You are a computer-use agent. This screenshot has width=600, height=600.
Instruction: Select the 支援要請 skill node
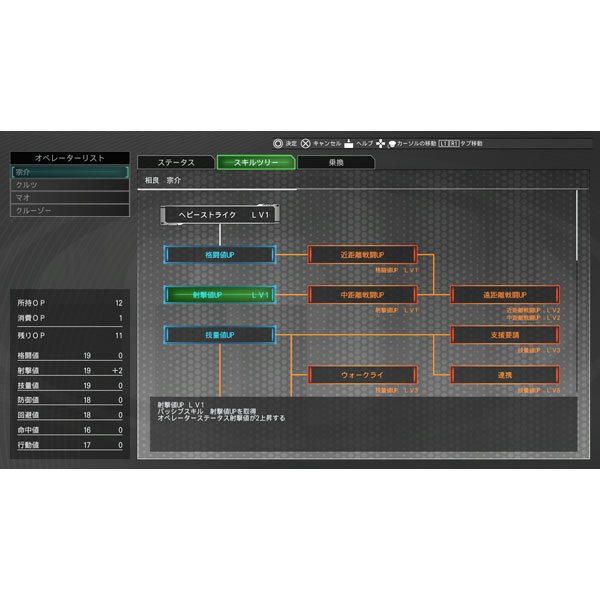tap(504, 335)
